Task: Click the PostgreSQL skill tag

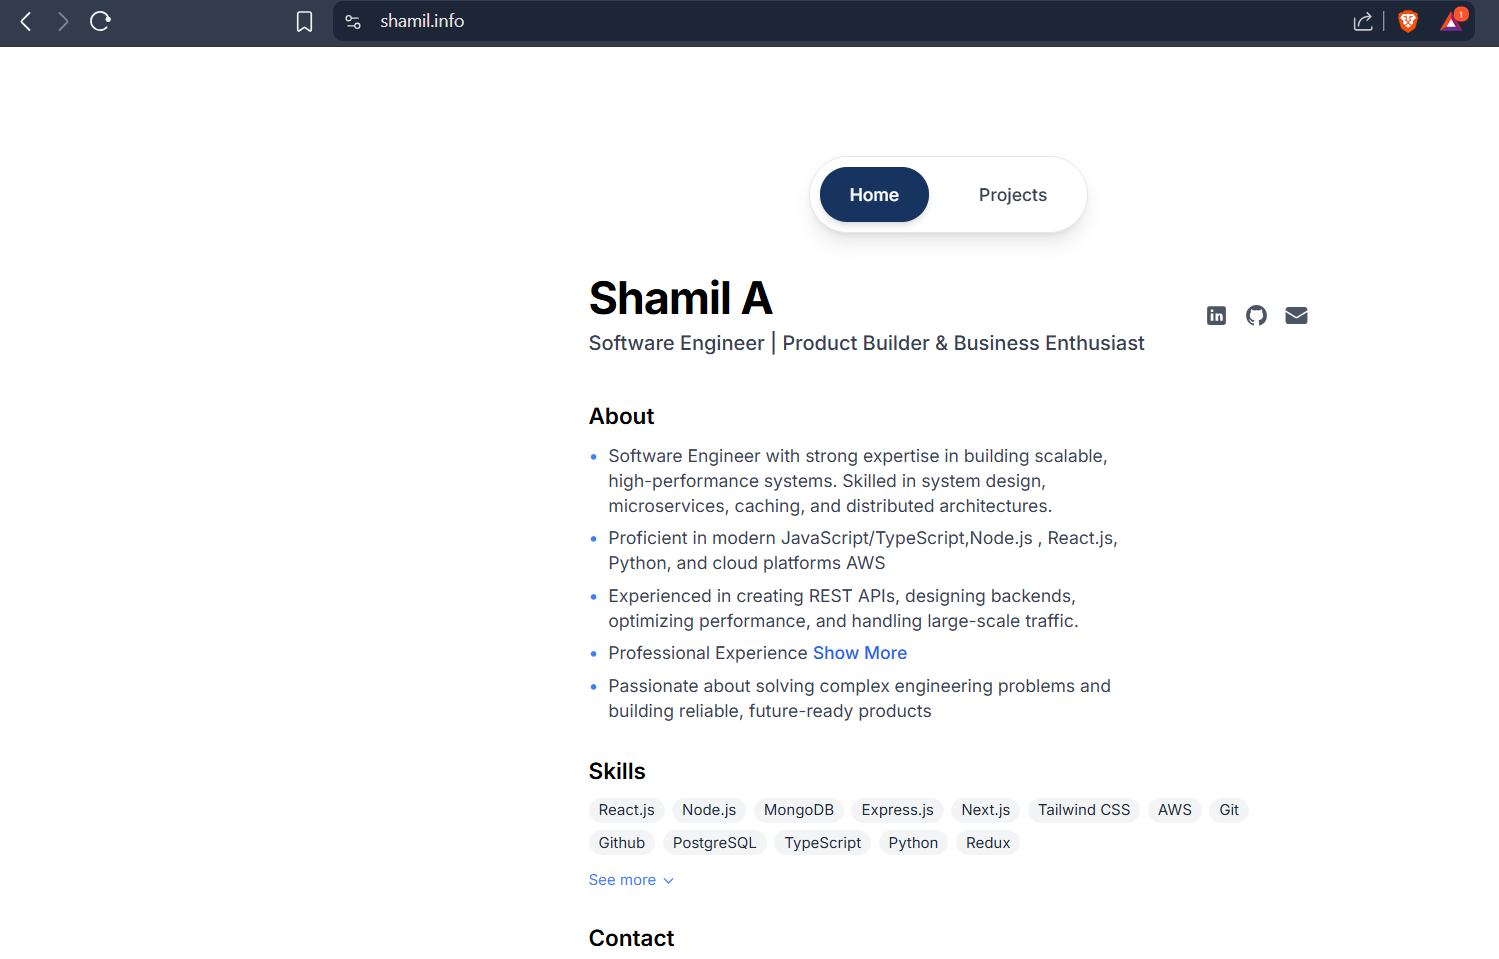Action: [x=714, y=843]
